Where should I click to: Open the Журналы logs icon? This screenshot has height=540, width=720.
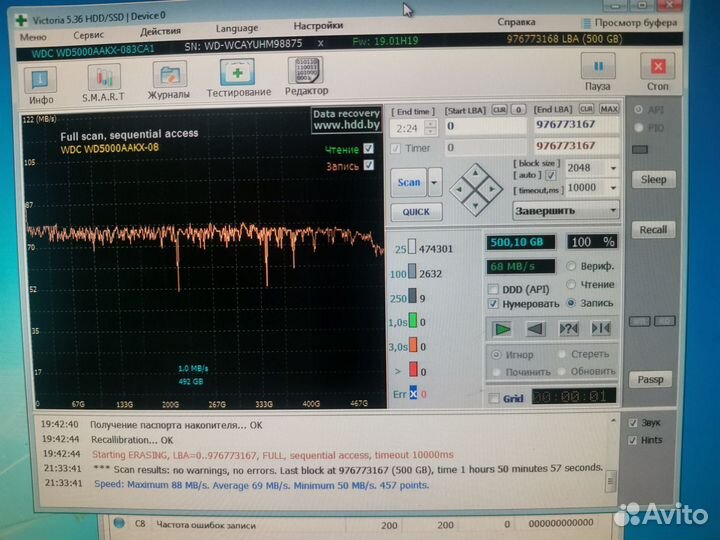click(169, 77)
